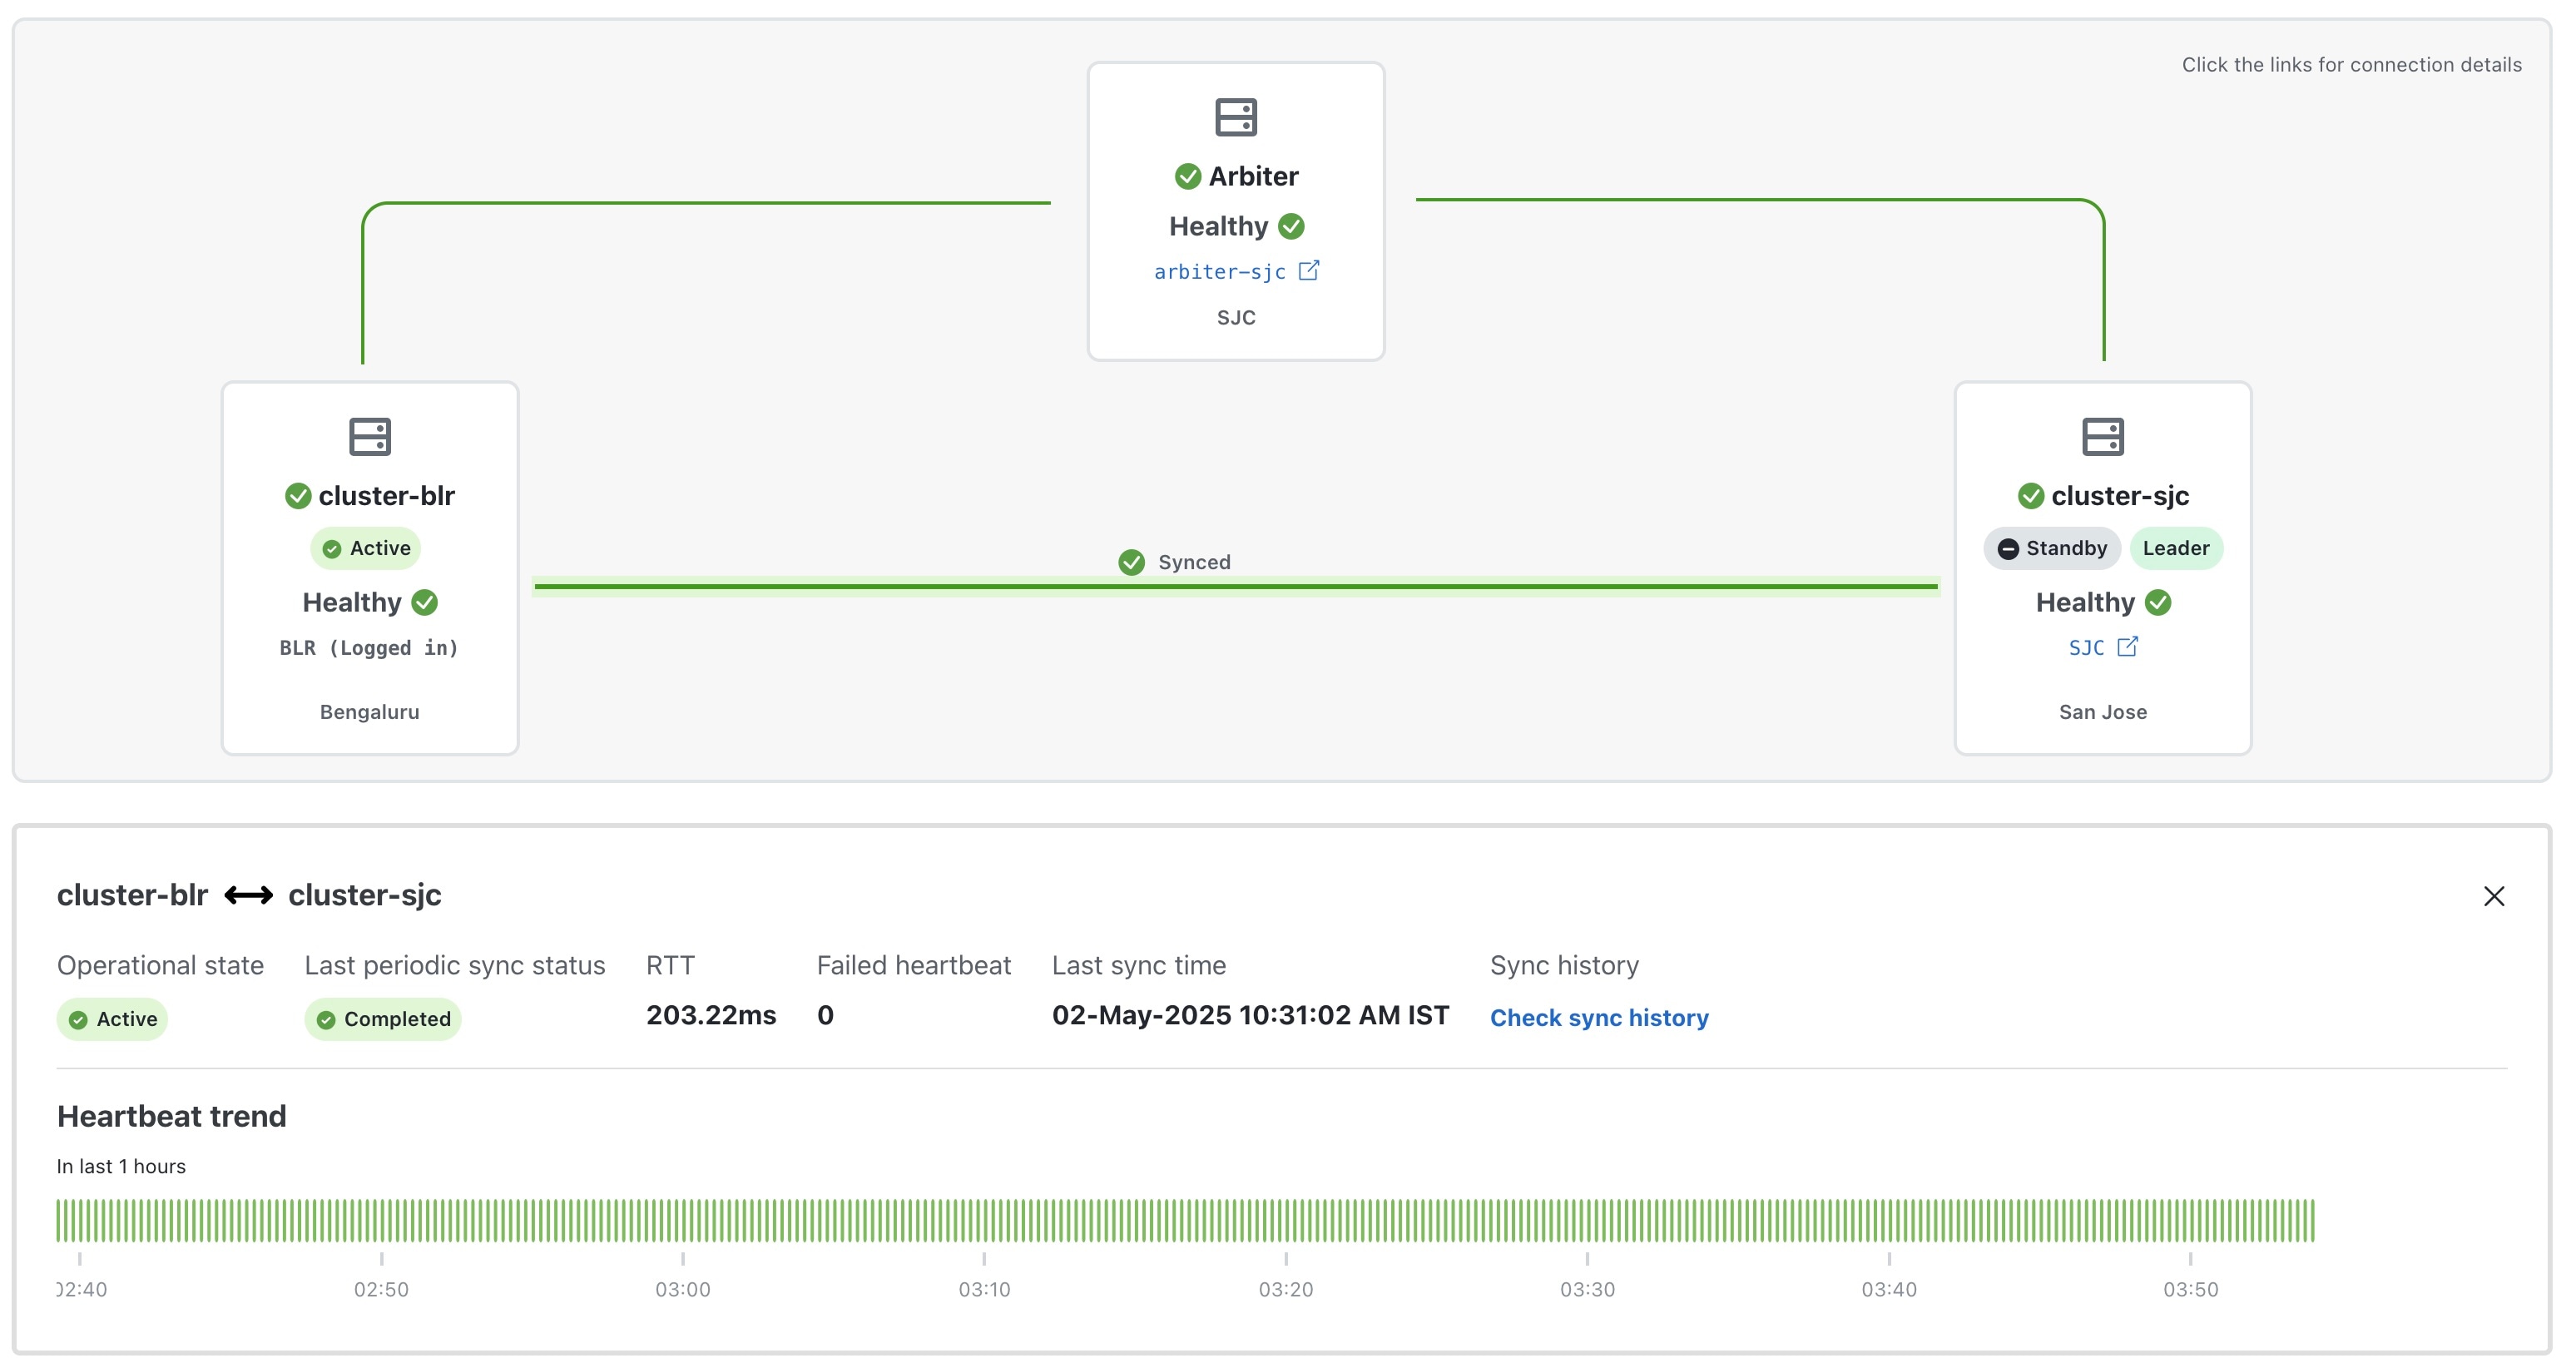Click the Synced connection line between clusters
This screenshot has width=2576, height=1368.
tap(1236, 587)
